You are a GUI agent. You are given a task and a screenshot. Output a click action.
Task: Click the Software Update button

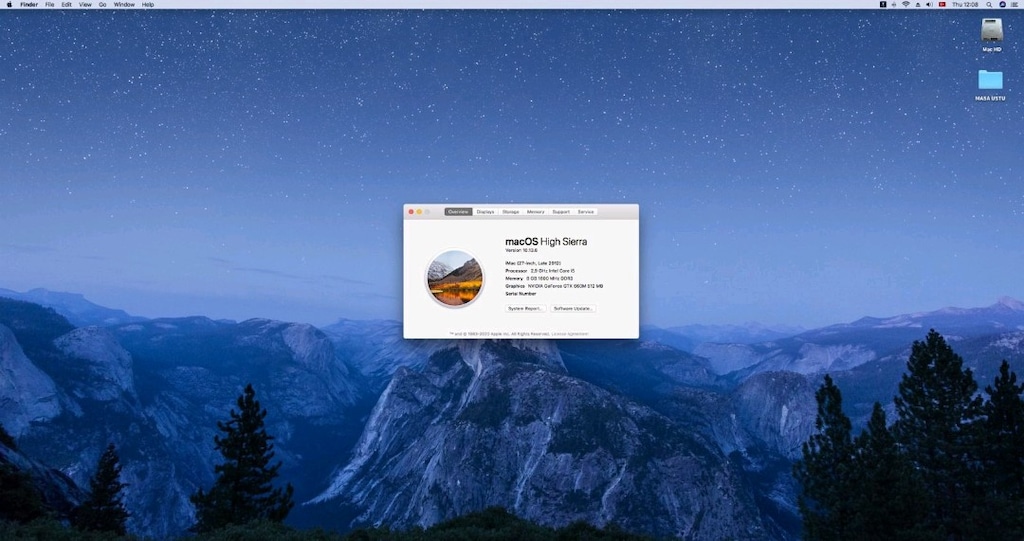(x=573, y=308)
